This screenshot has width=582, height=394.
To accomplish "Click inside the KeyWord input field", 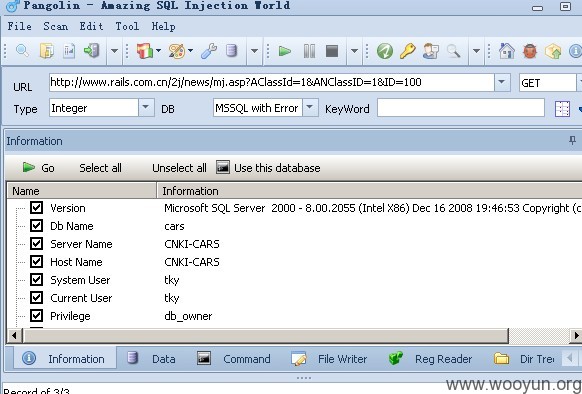I will click(461, 108).
